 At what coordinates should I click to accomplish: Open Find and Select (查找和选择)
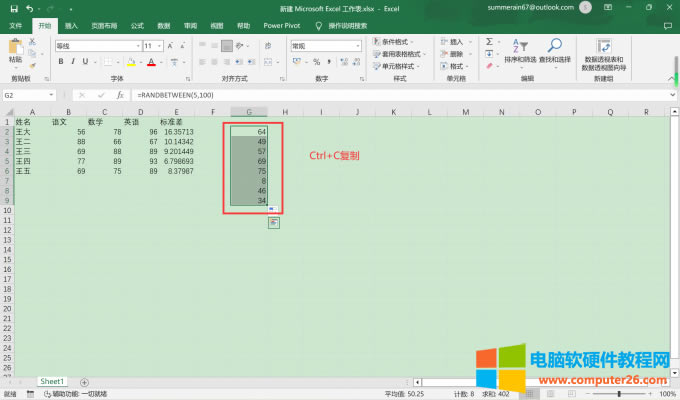(554, 50)
